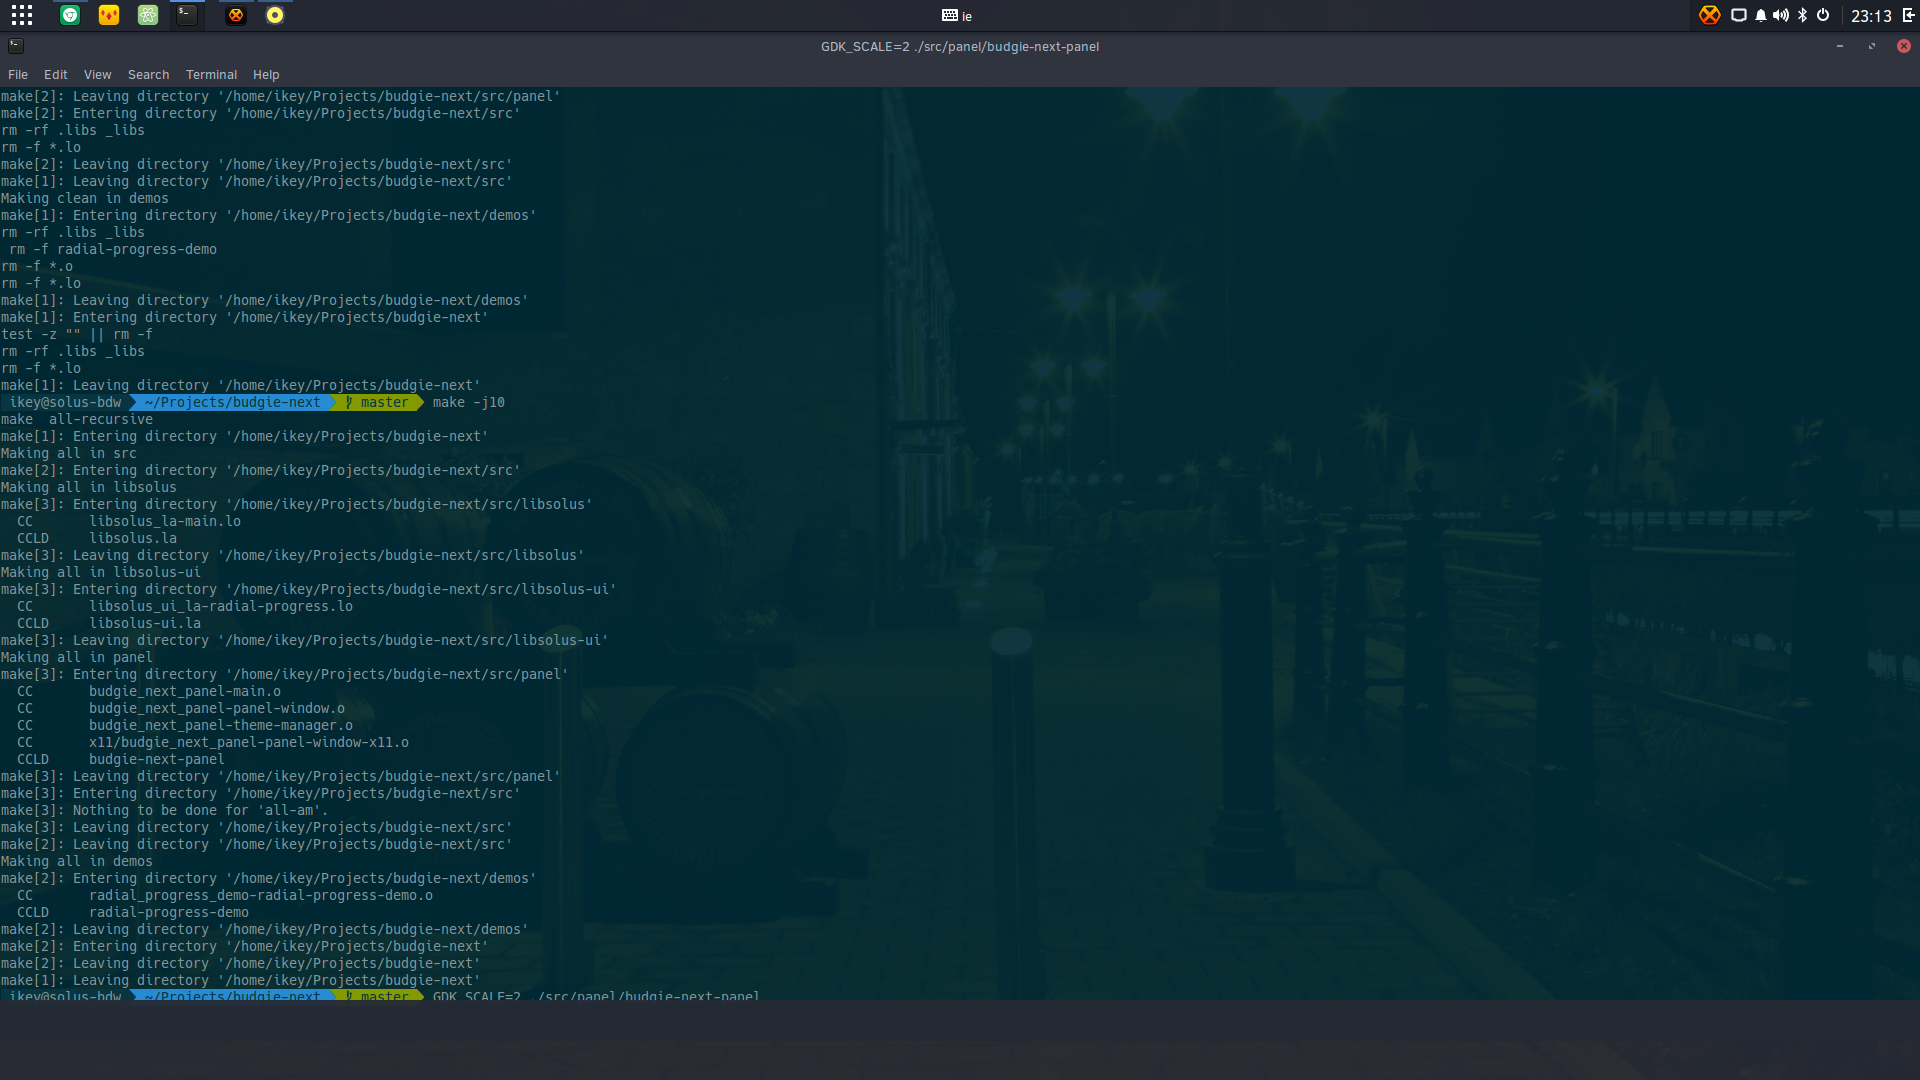Click '~/Projects/budgie-next' segment on make -j10 prompt
This screenshot has width=1920, height=1080.
232,403
